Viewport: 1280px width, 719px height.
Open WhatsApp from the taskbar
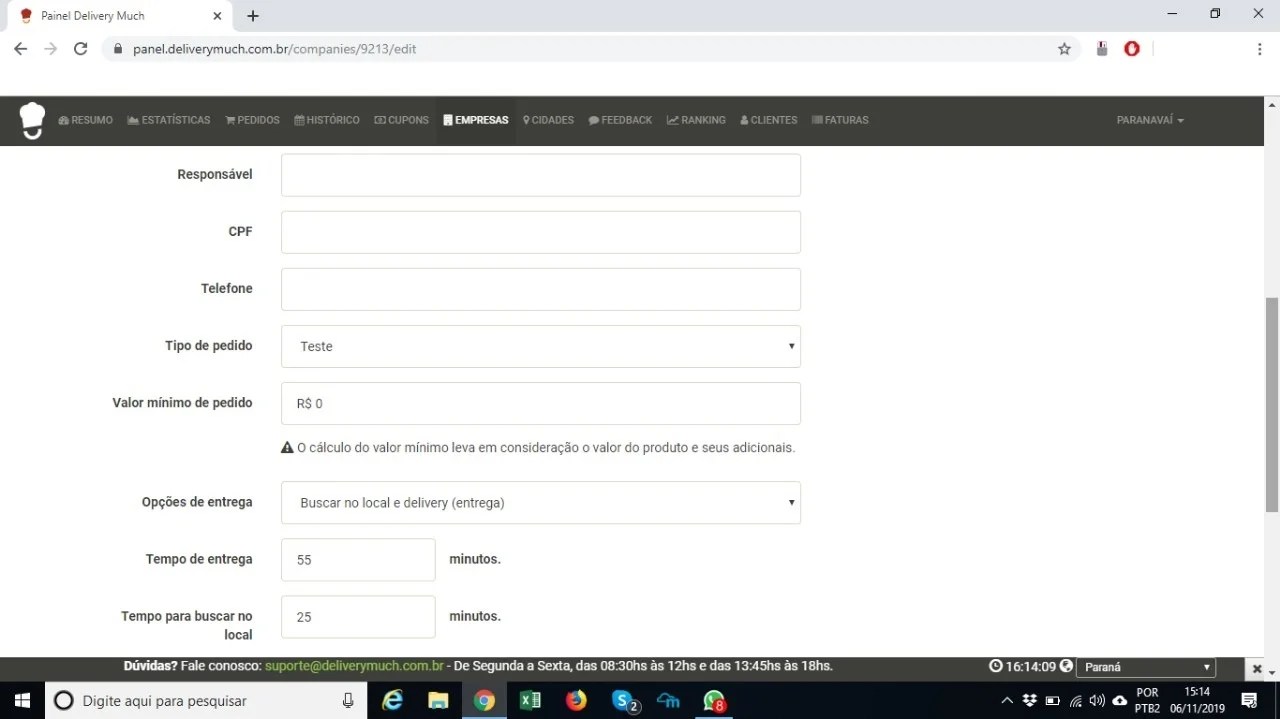[x=714, y=701]
